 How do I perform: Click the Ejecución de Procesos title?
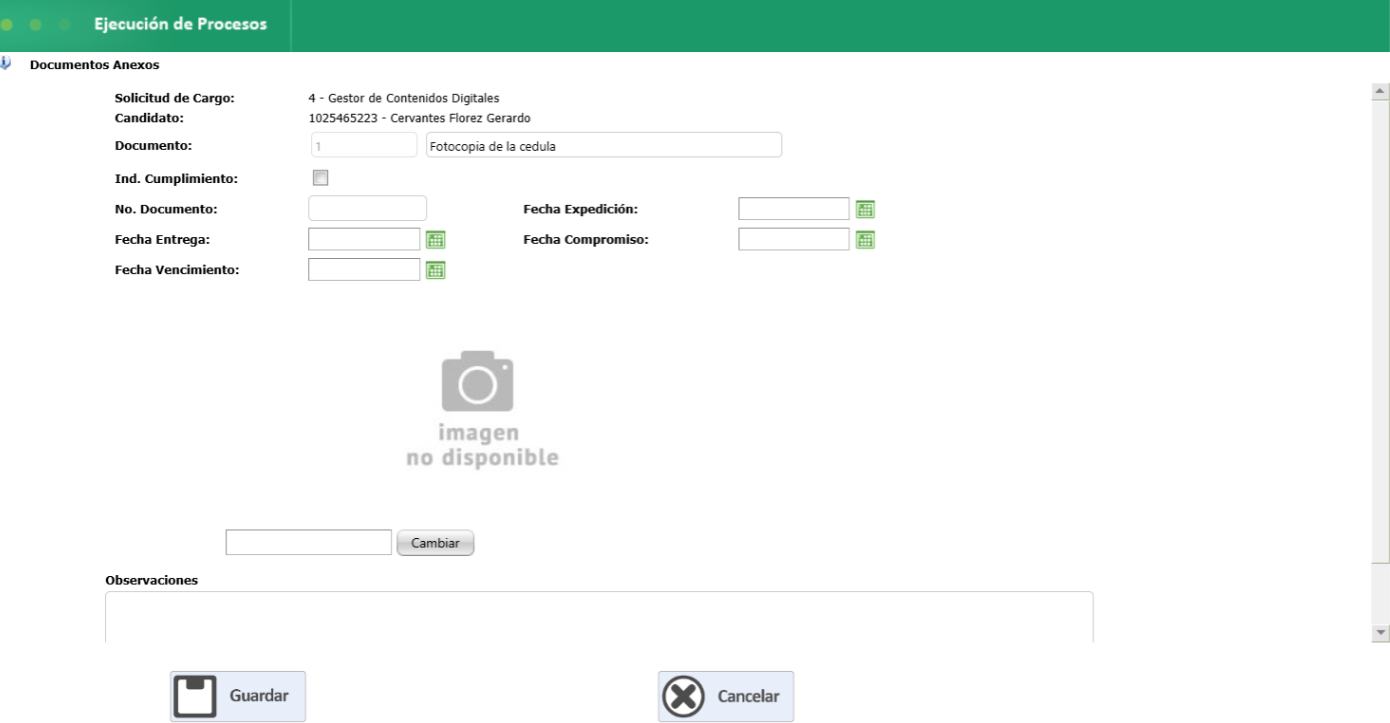coord(181,24)
